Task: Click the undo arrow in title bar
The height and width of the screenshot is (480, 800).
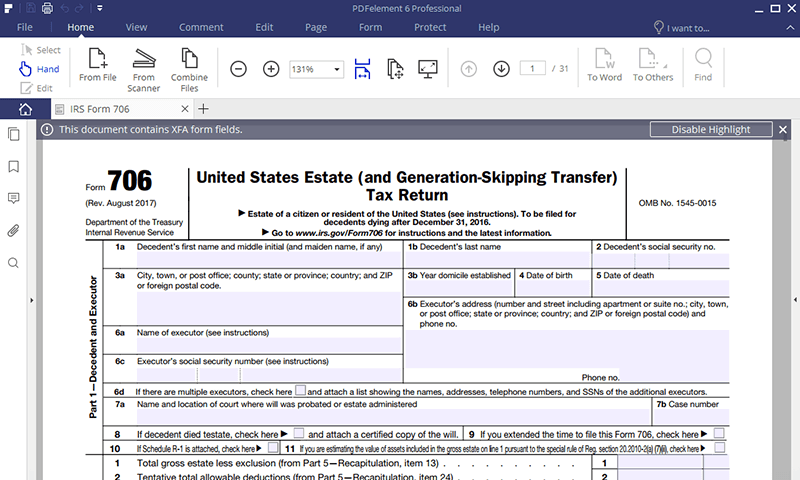Action: tap(64, 8)
